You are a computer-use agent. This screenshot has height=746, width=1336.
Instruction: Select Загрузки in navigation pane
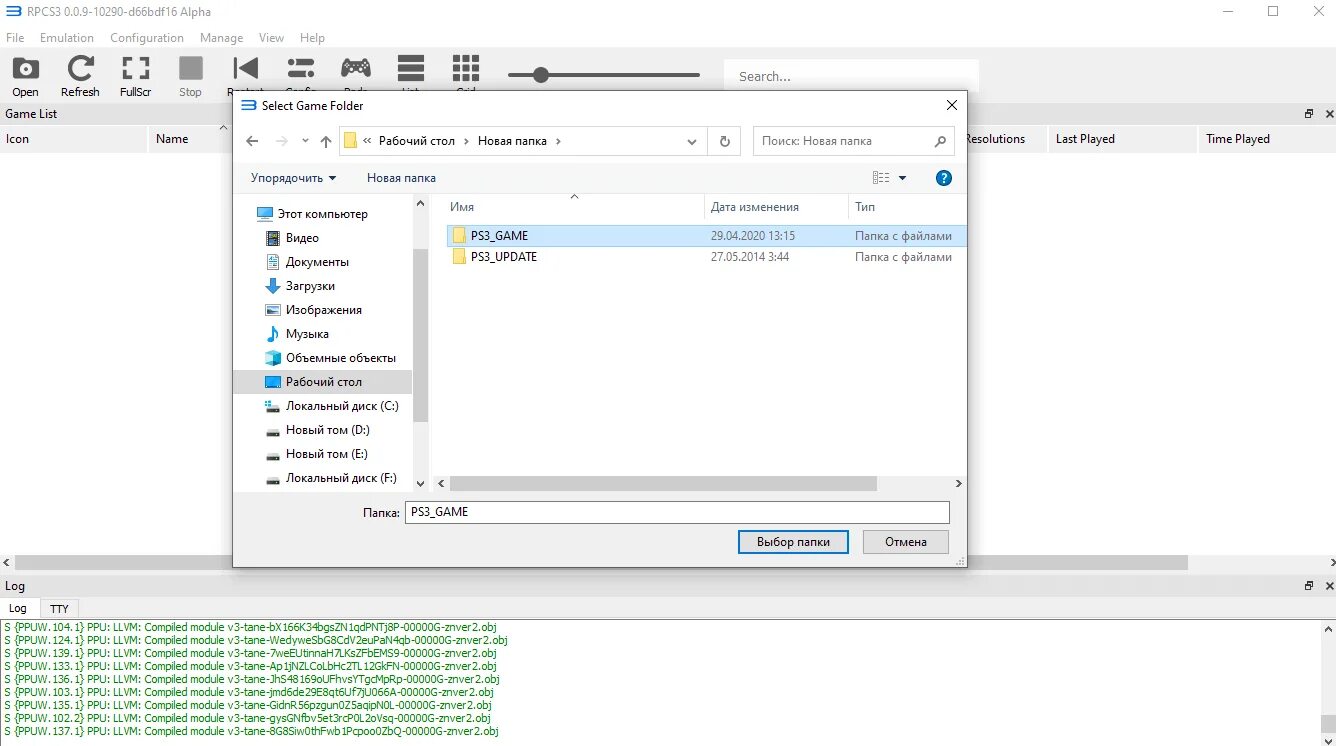click(x=310, y=286)
